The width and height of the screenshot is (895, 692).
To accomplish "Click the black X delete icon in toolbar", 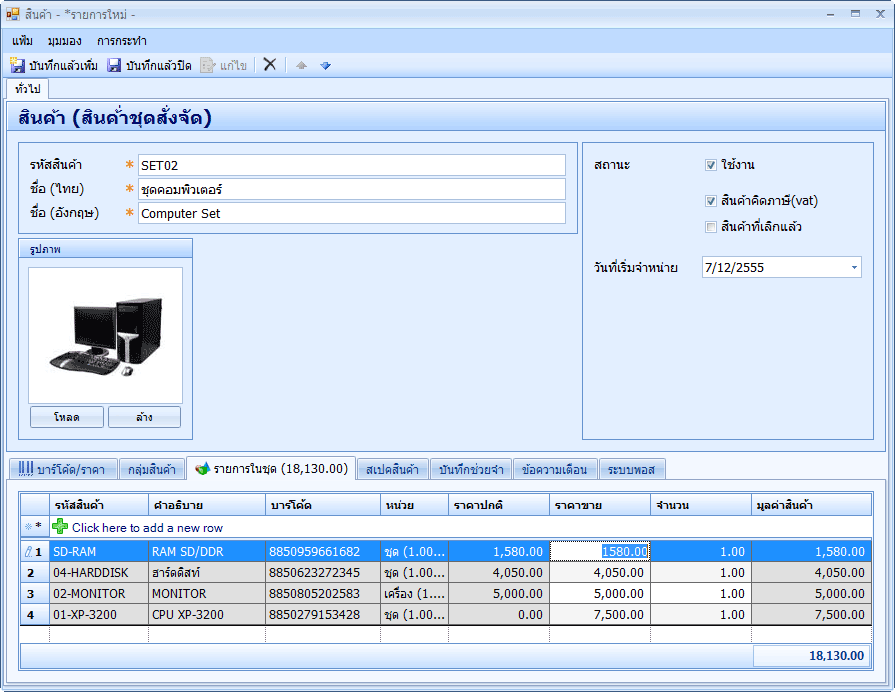I will pyautogui.click(x=269, y=64).
